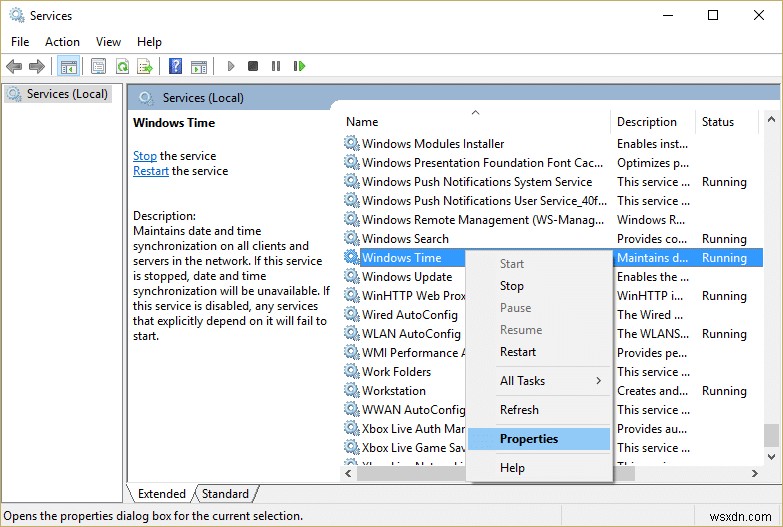Open the toolbar Properties sheet icon
This screenshot has width=783, height=527.
[98, 66]
